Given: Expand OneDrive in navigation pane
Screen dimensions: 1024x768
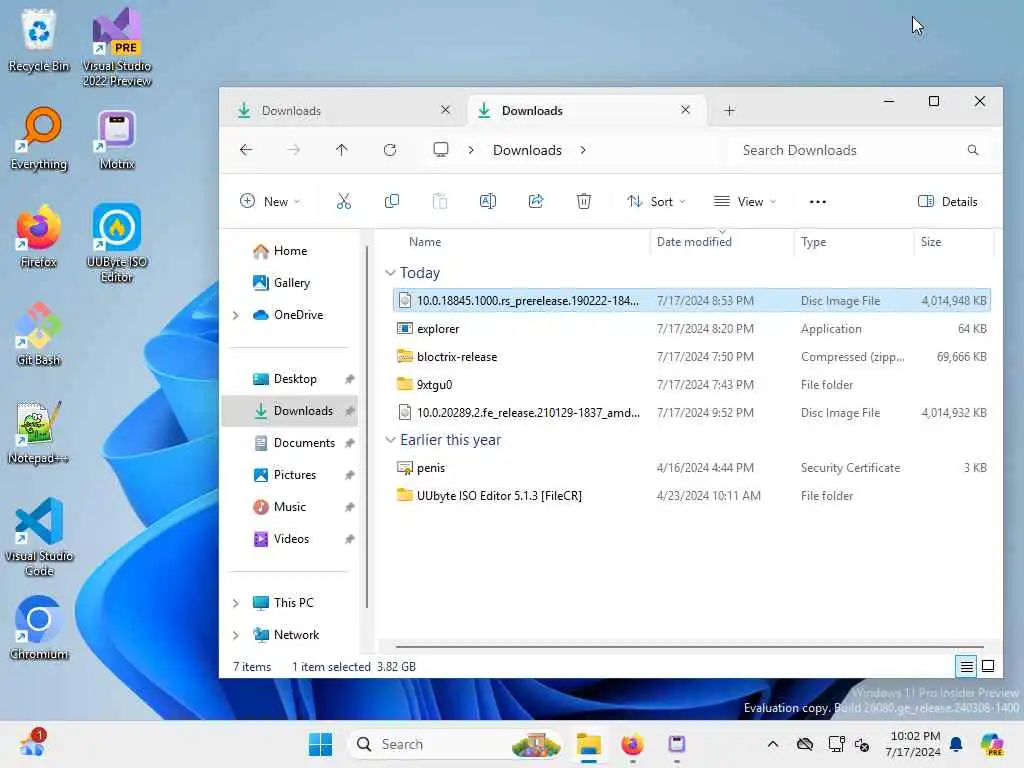Looking at the screenshot, I should (236, 315).
